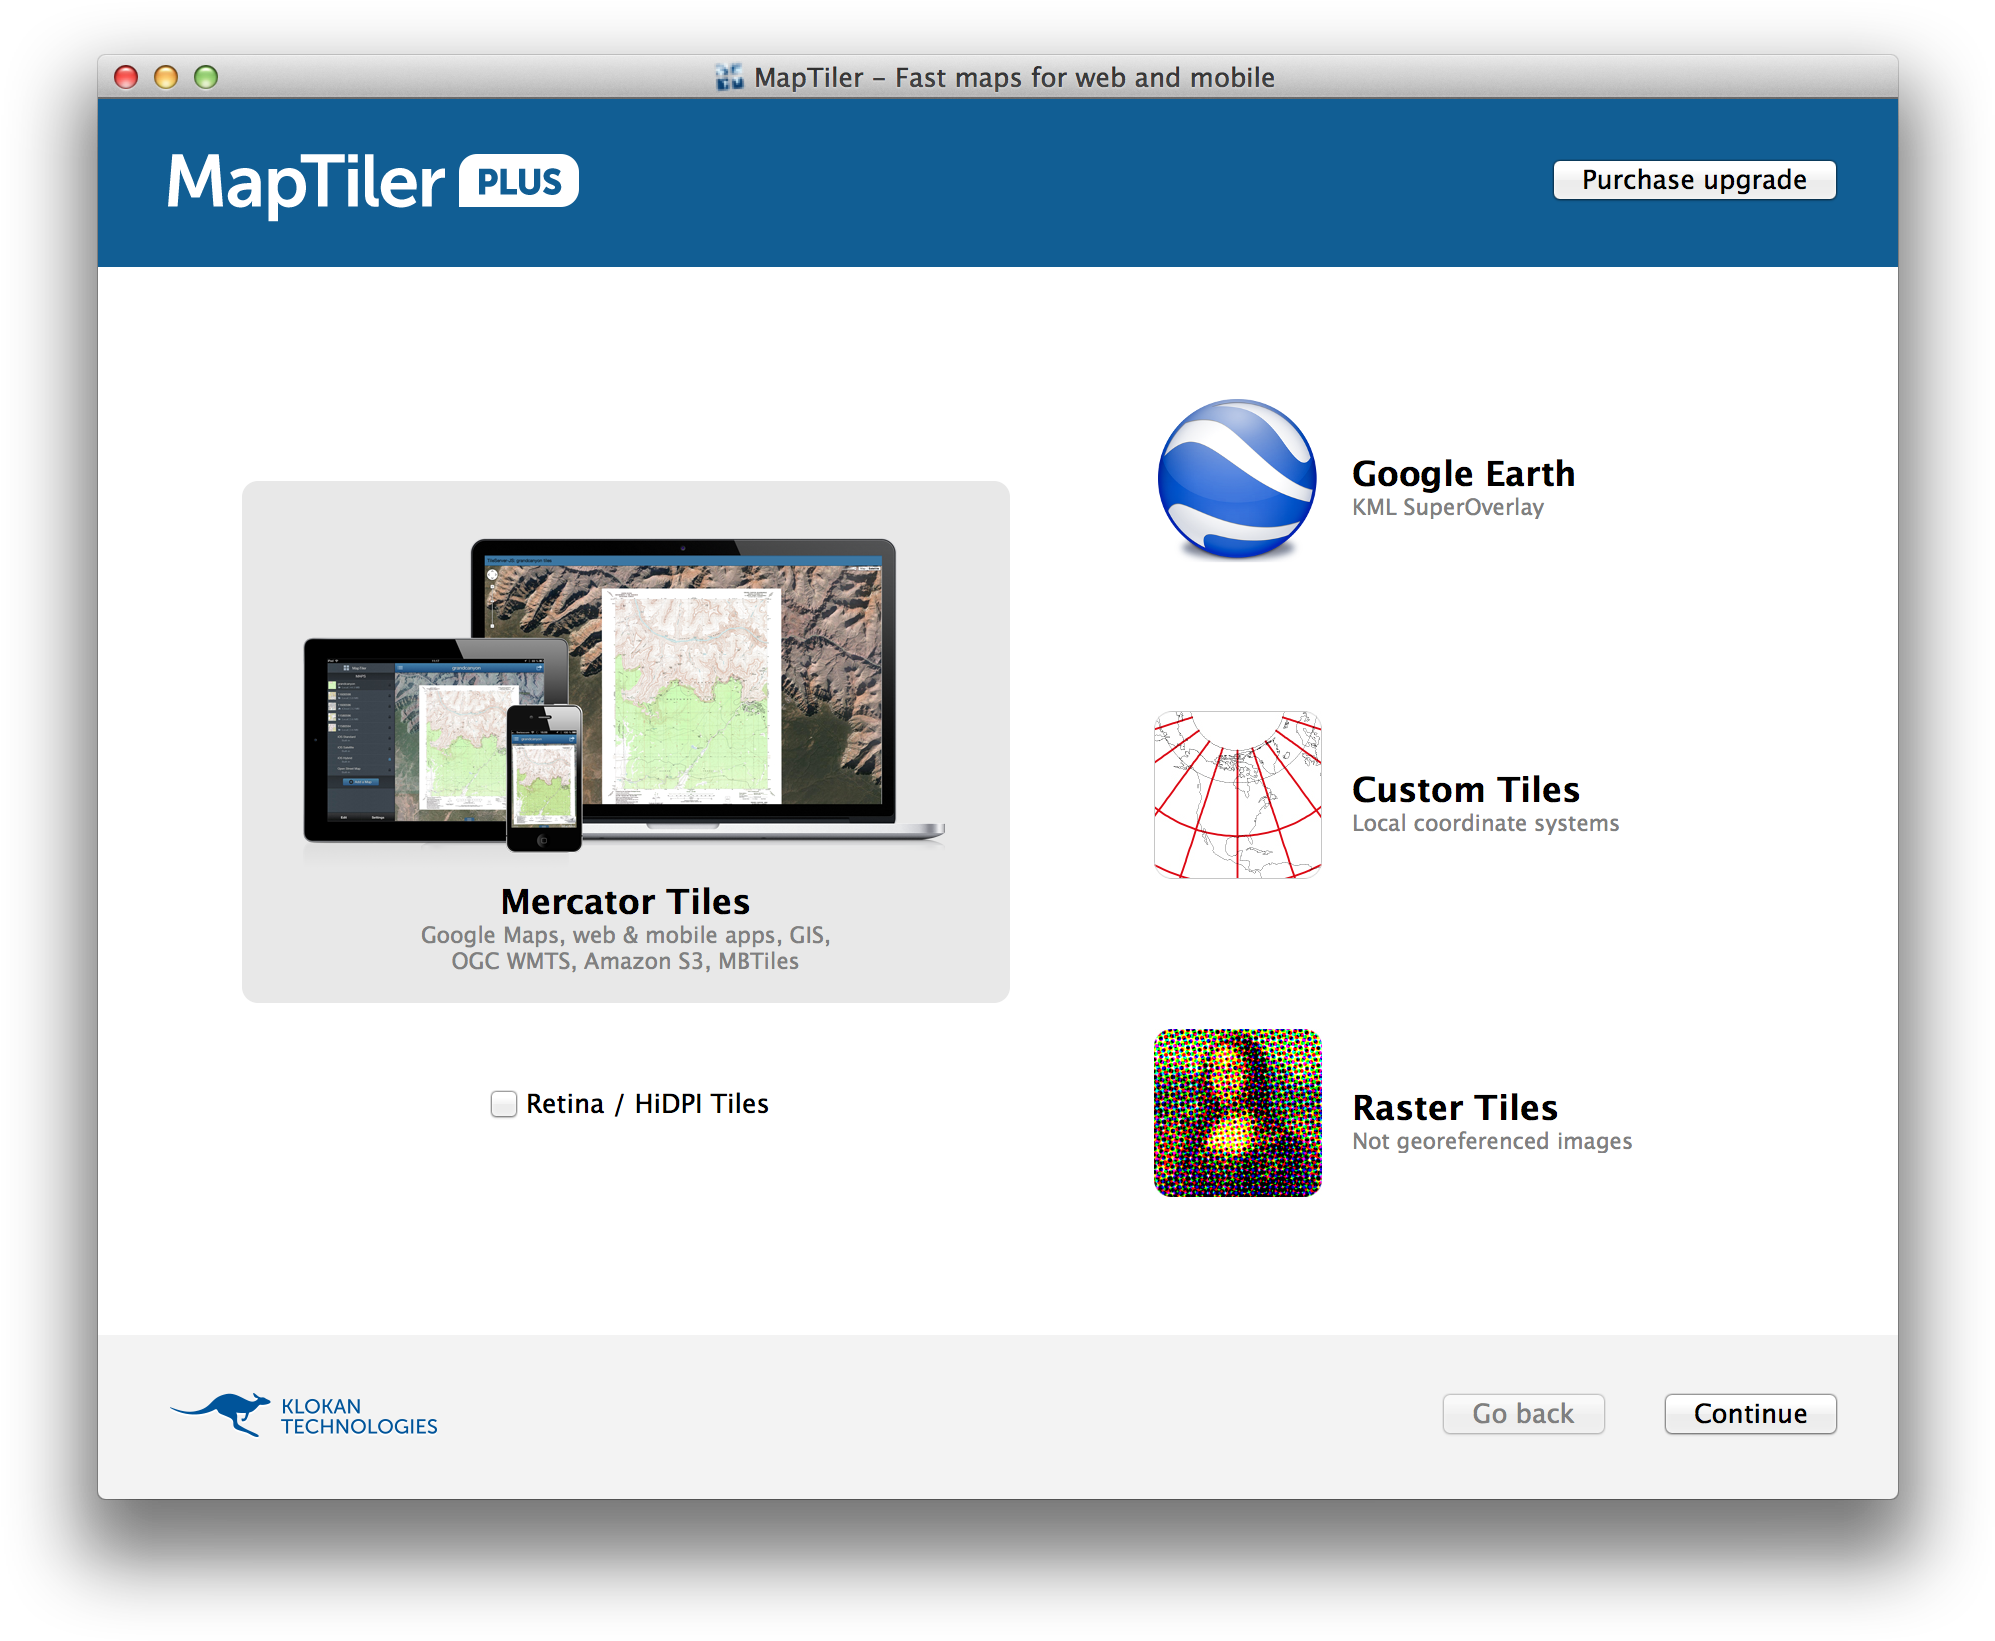The width and height of the screenshot is (1995, 1641).
Task: Choose the Raster Tiles Mona Lisa icon
Action: 1237,1112
